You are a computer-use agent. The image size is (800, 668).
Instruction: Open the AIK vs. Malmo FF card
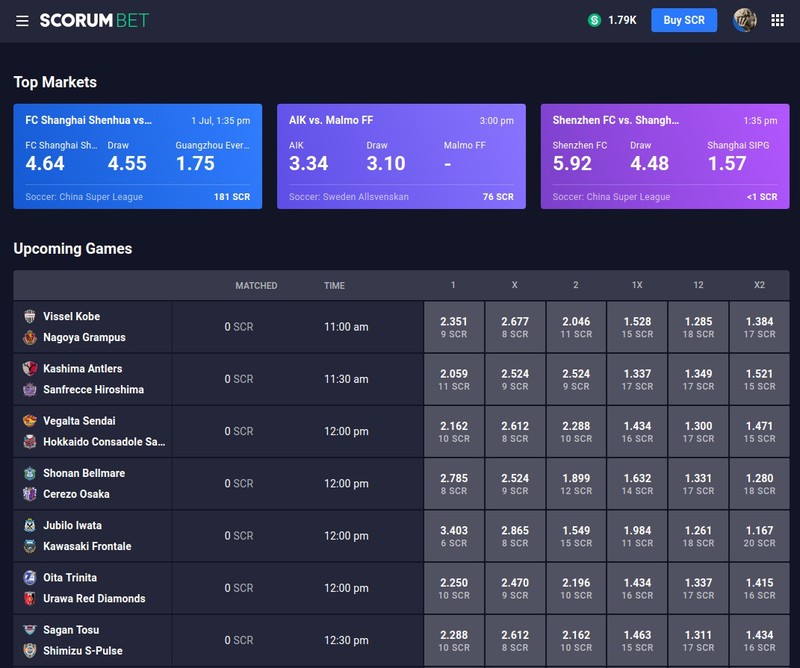[x=401, y=156]
